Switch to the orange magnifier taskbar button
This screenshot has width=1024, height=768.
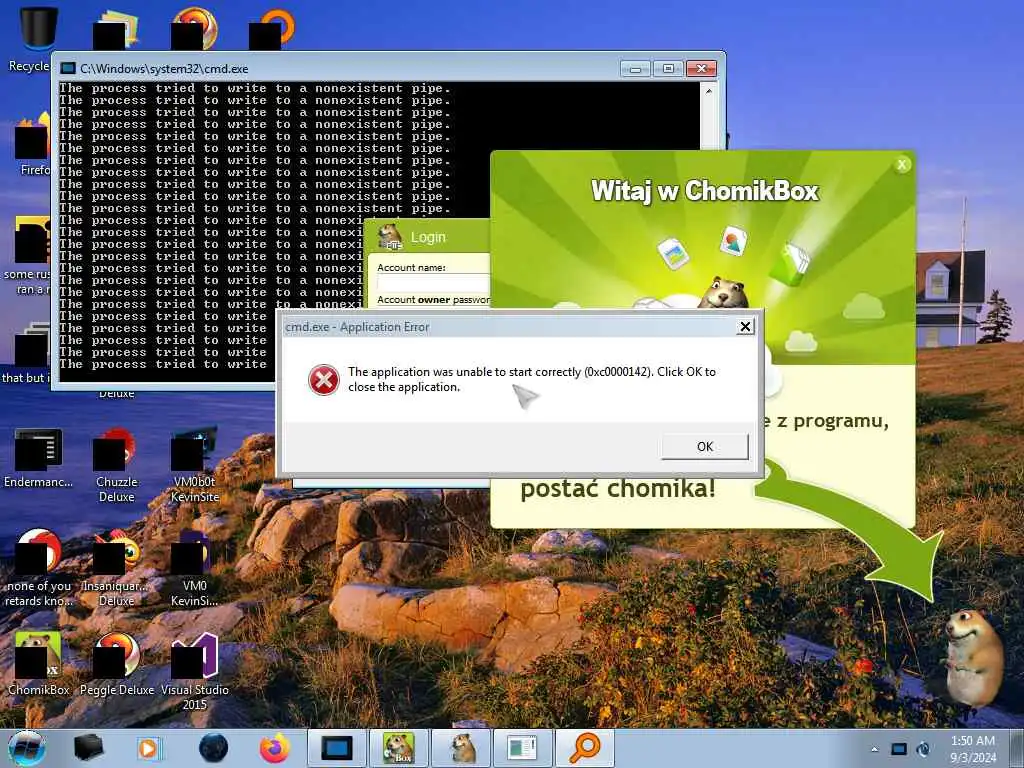[584, 748]
